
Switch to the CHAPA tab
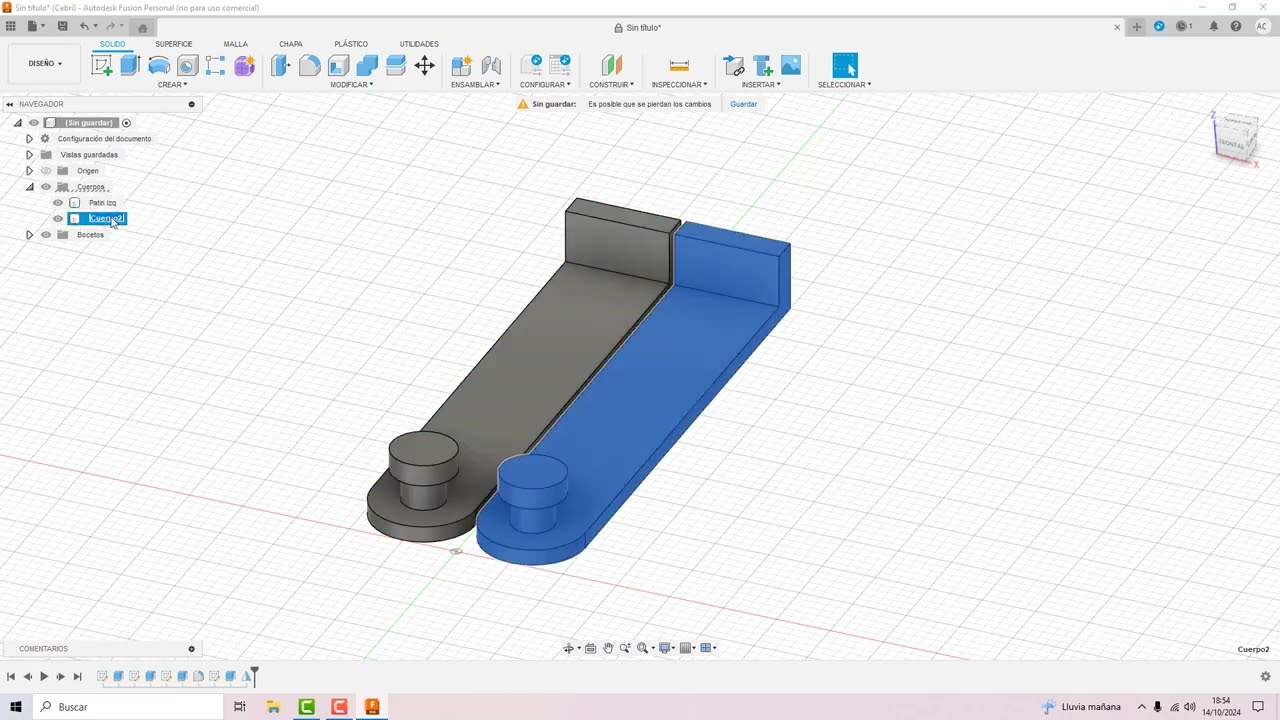pyautogui.click(x=291, y=44)
